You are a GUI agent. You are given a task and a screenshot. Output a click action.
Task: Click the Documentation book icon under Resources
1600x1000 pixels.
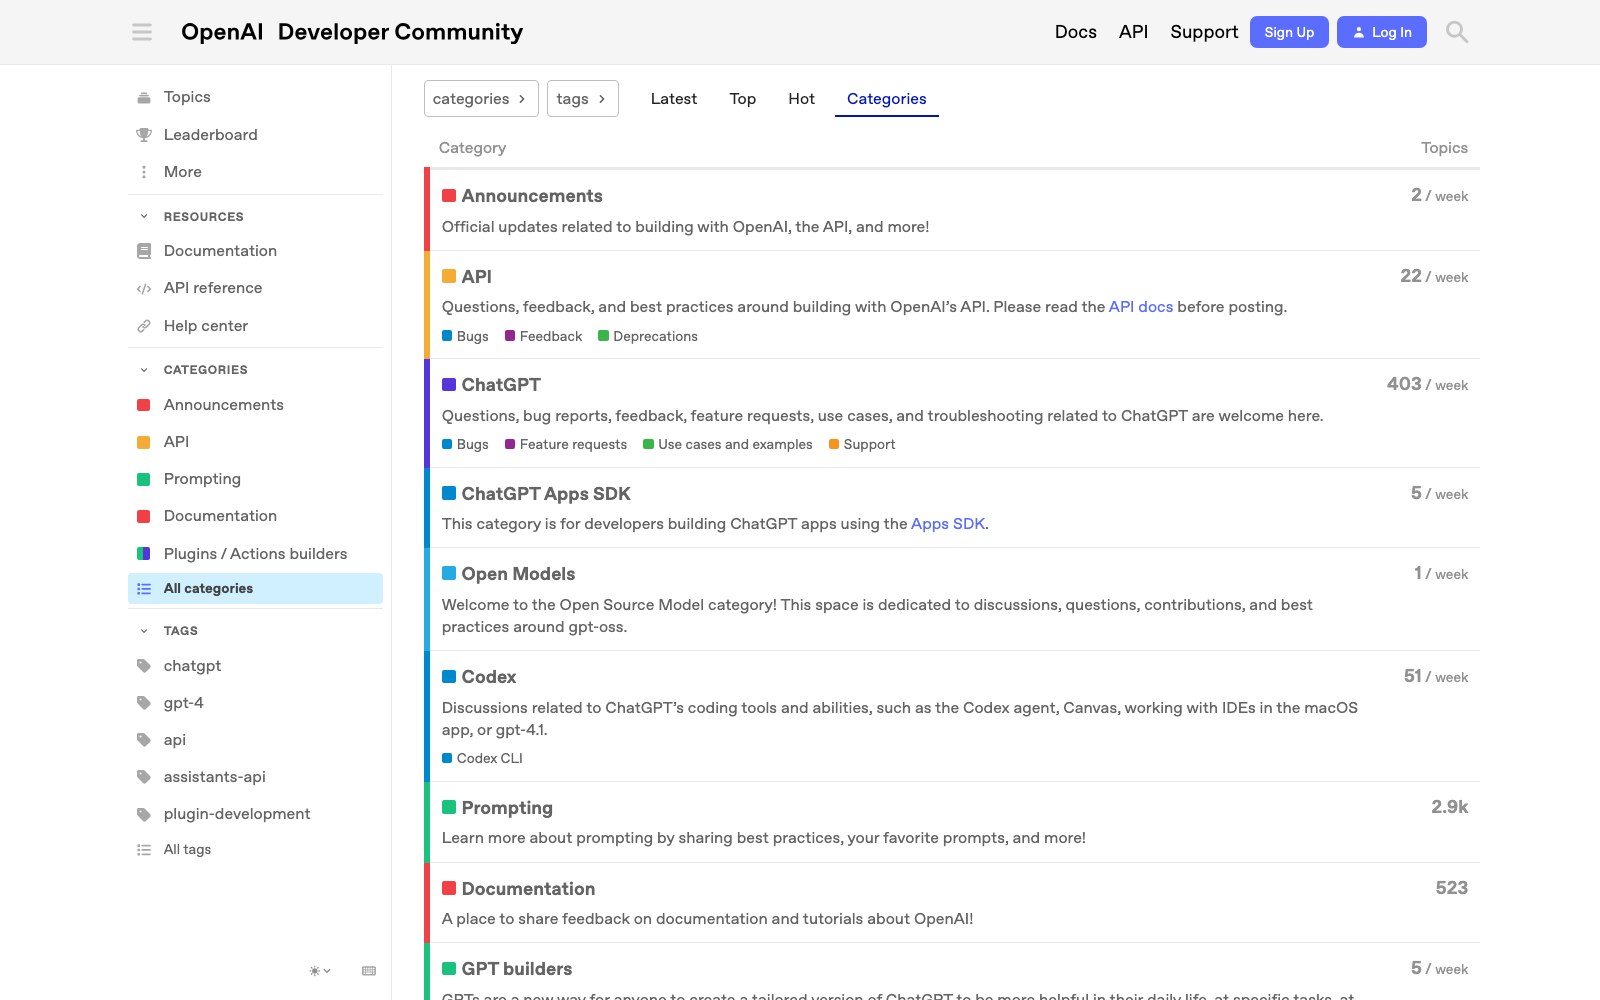click(144, 251)
